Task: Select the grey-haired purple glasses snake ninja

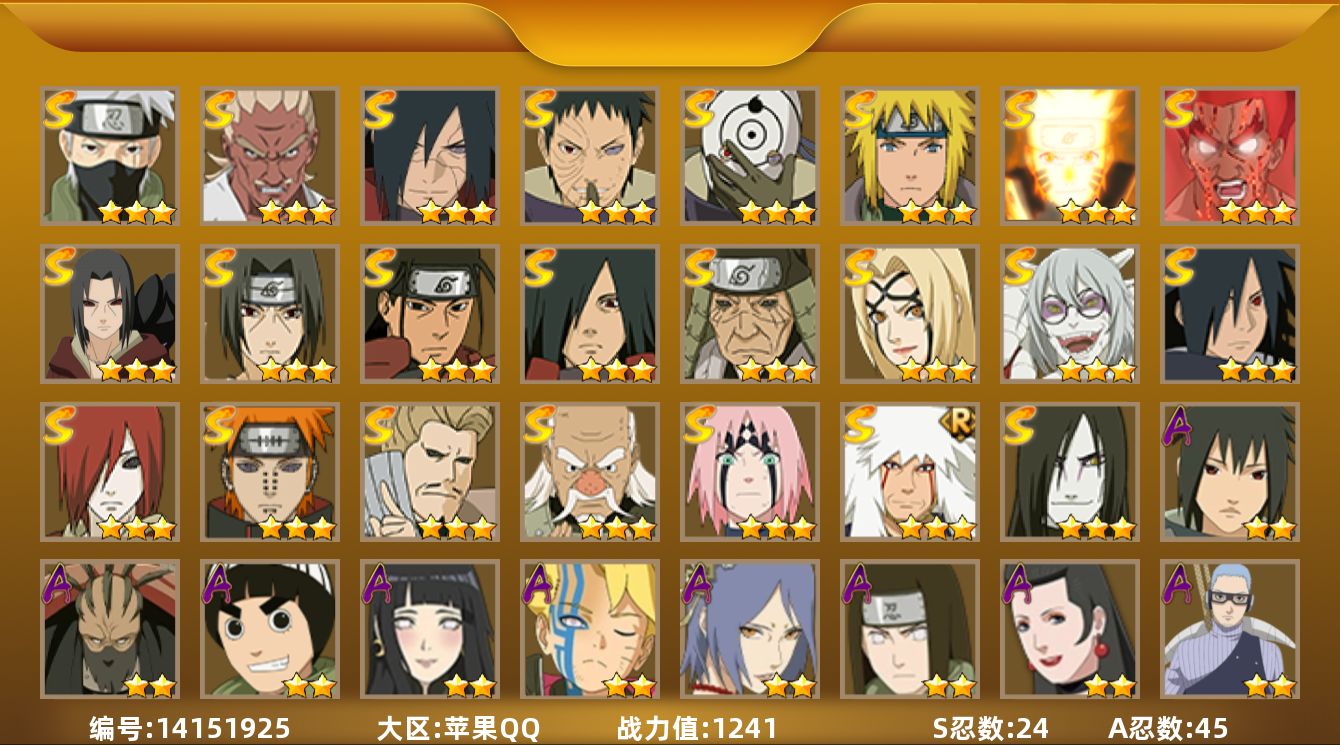Action: (x=1069, y=313)
